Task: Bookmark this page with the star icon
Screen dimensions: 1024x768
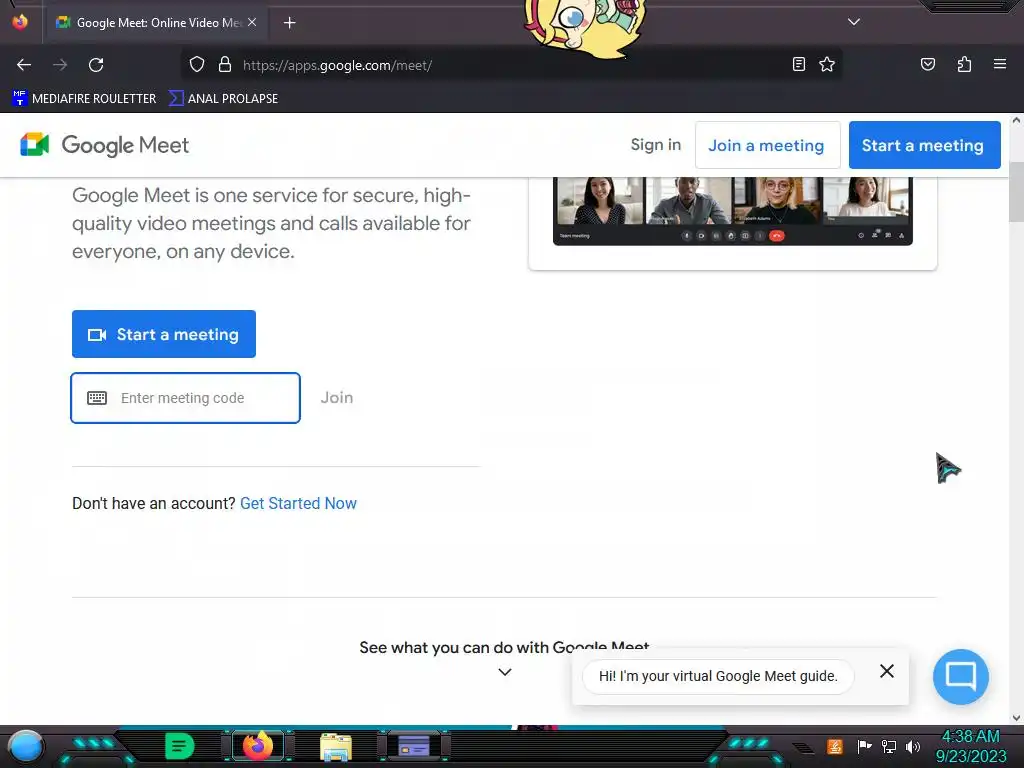Action: (x=827, y=64)
